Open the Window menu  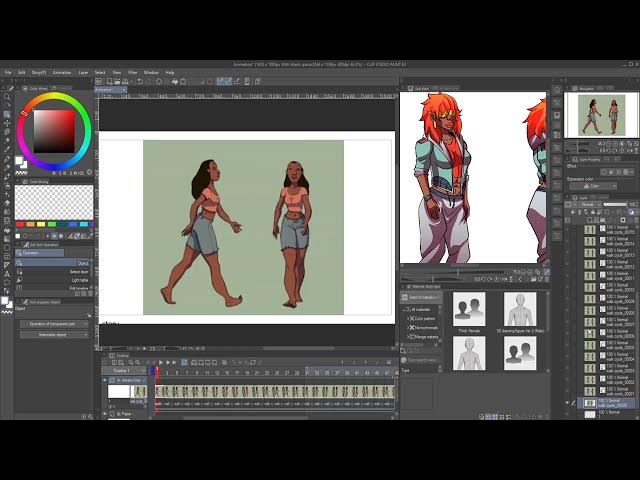[x=151, y=73]
